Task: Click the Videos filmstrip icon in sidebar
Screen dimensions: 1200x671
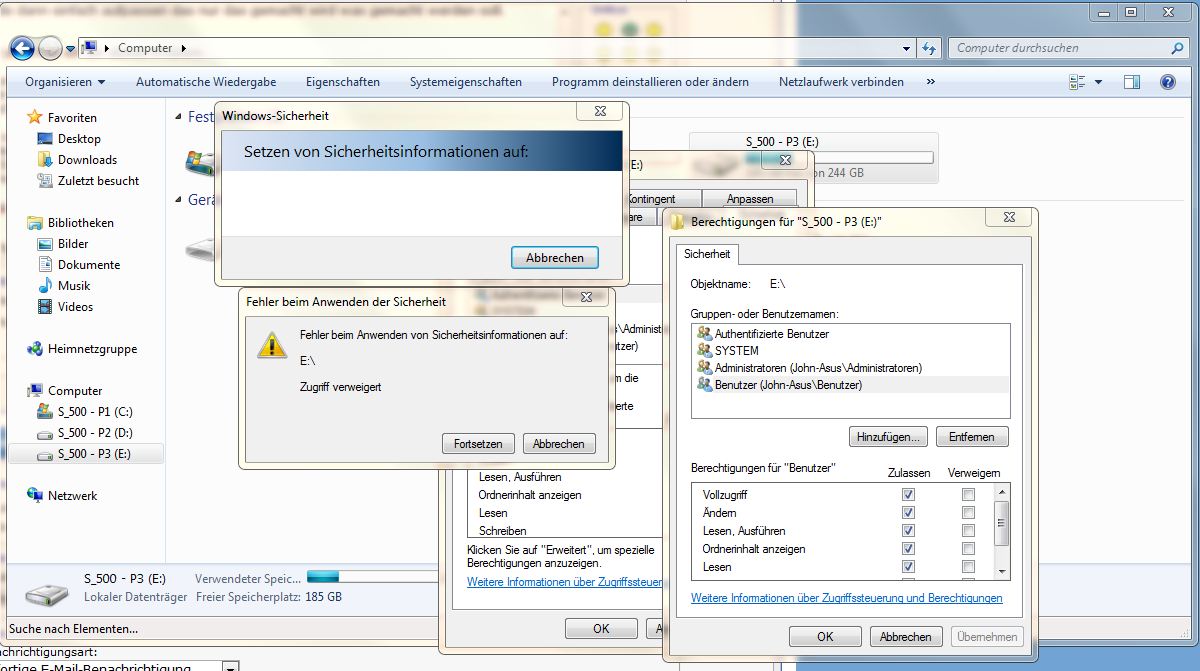Action: point(44,307)
